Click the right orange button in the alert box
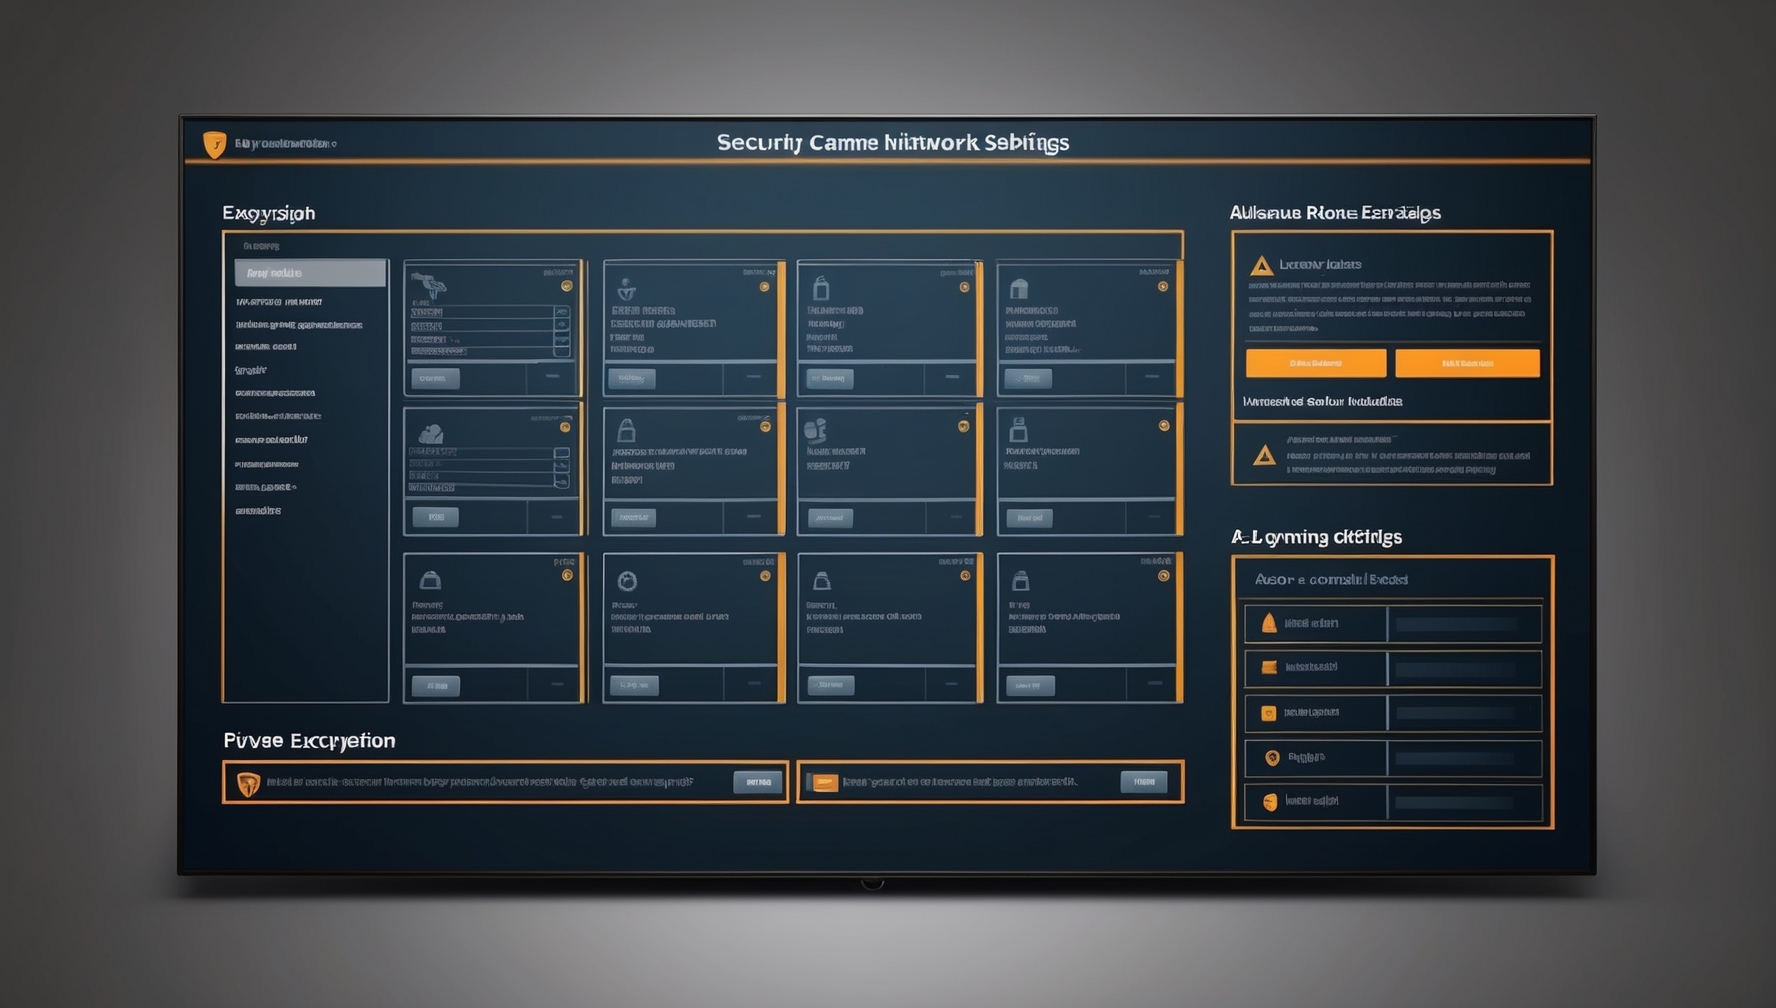 coord(1467,363)
